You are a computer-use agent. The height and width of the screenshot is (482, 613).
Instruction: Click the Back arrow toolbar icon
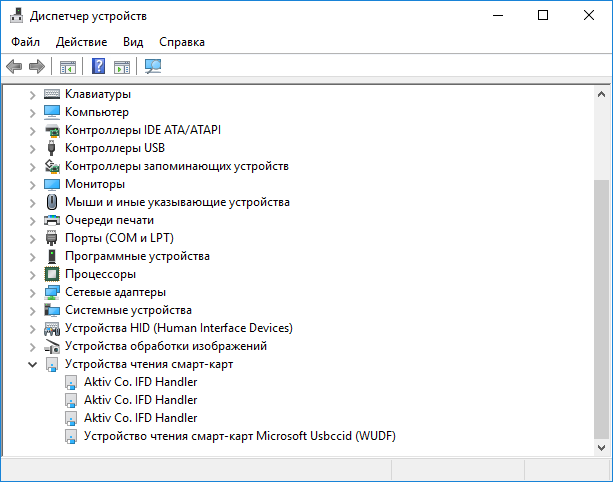14,66
